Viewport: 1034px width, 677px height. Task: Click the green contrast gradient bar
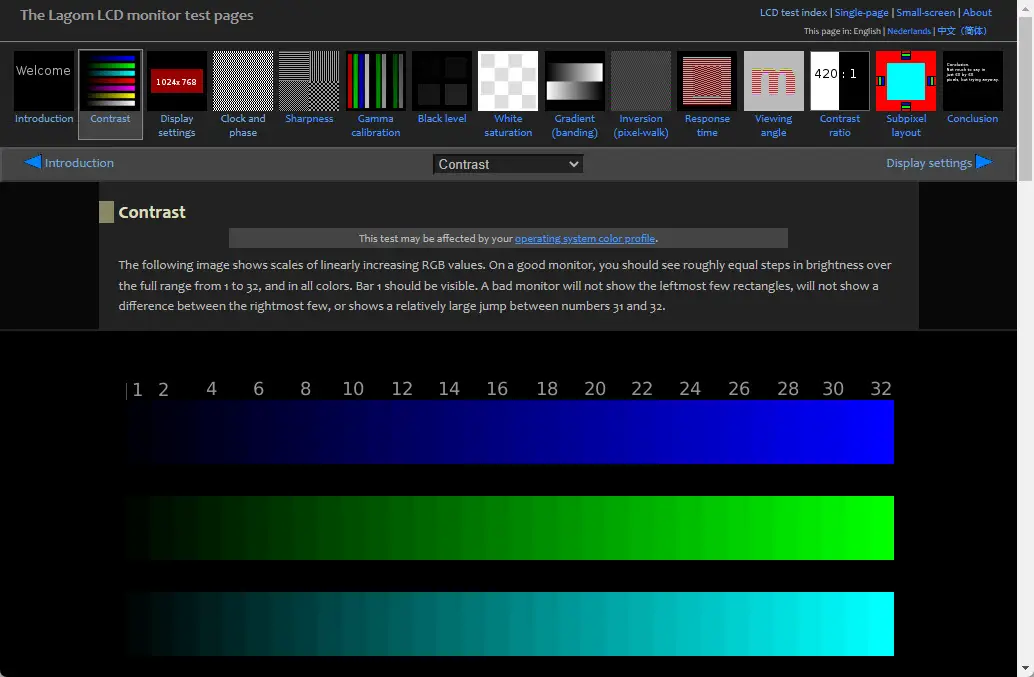click(x=510, y=528)
